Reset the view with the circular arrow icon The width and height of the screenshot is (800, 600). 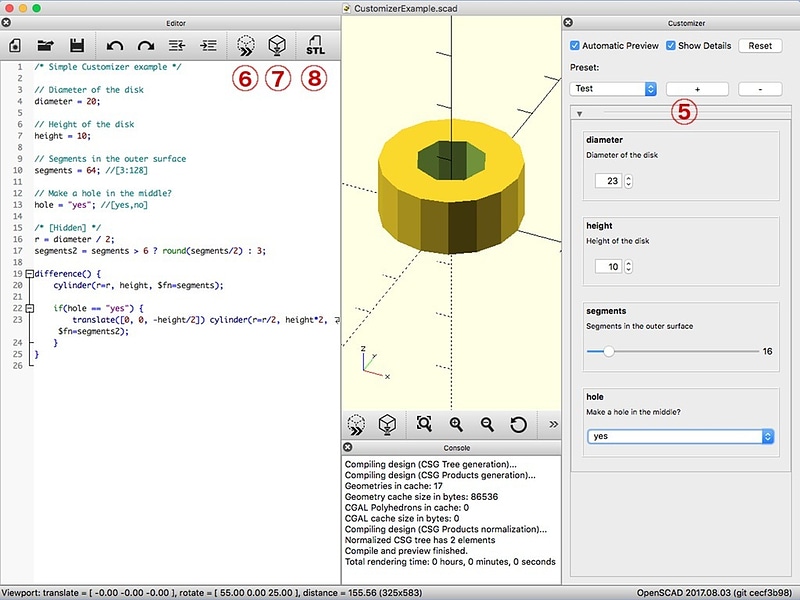518,424
